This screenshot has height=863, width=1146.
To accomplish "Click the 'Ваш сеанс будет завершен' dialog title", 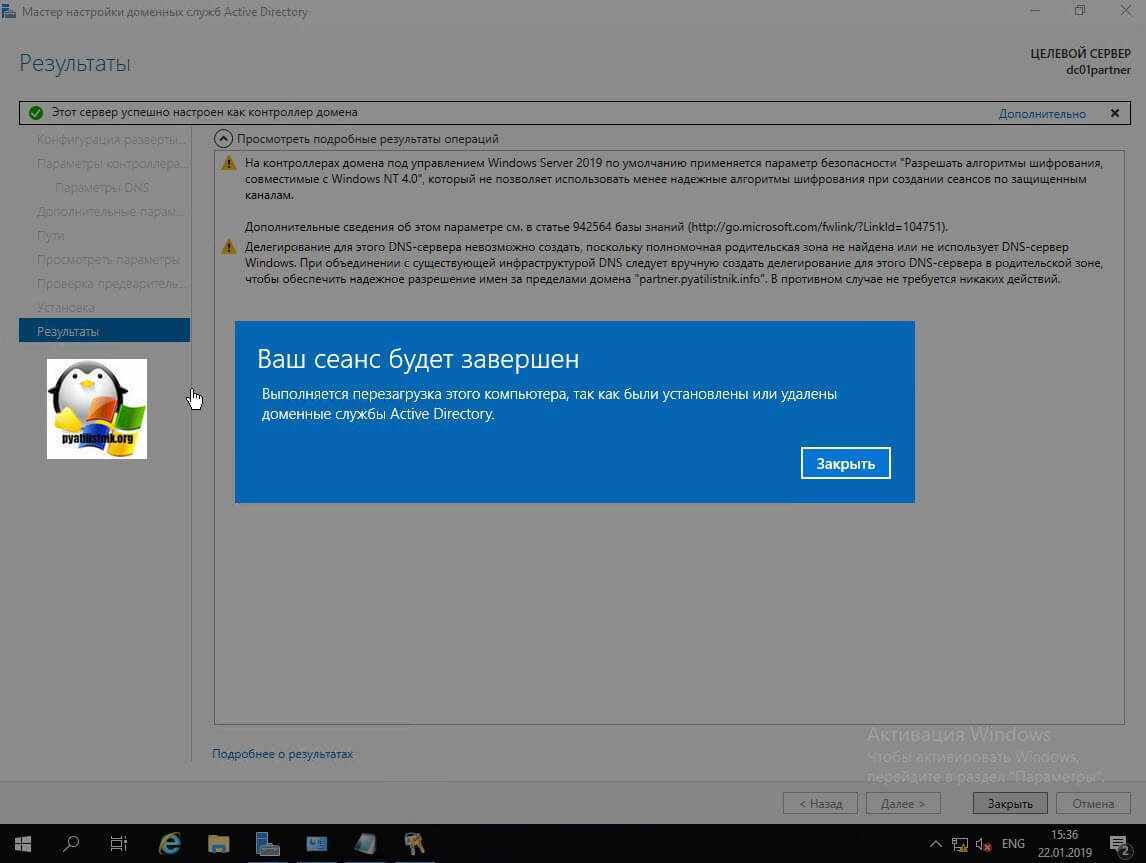I will coord(418,359).
